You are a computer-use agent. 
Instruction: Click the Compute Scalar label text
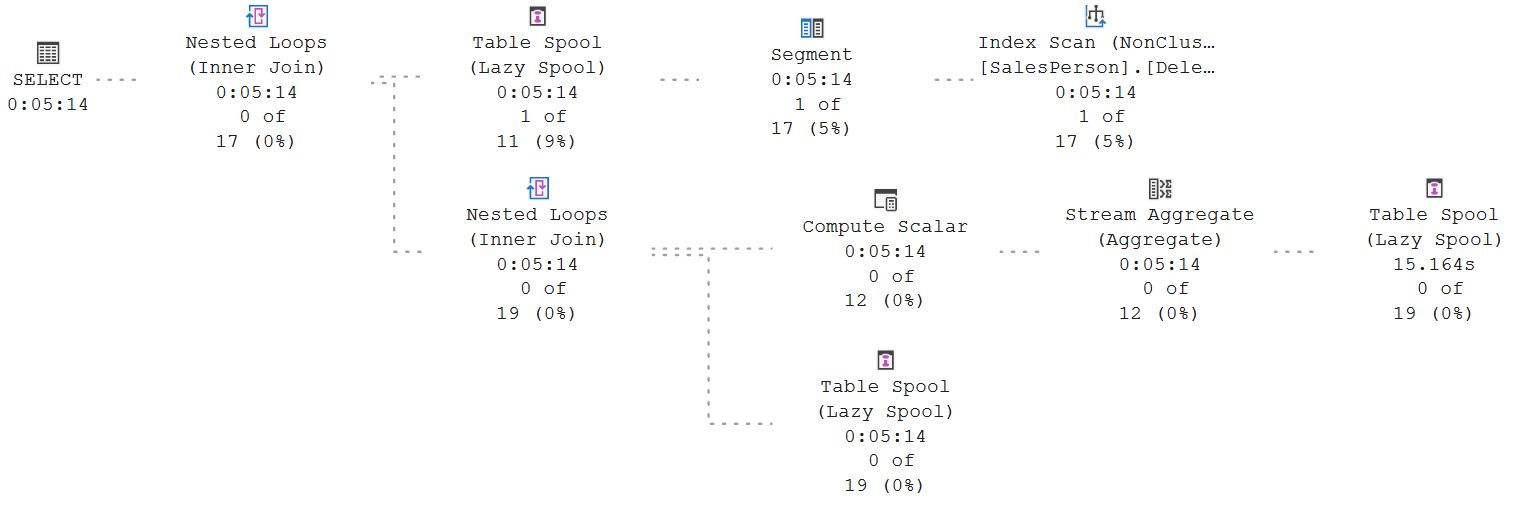(885, 227)
